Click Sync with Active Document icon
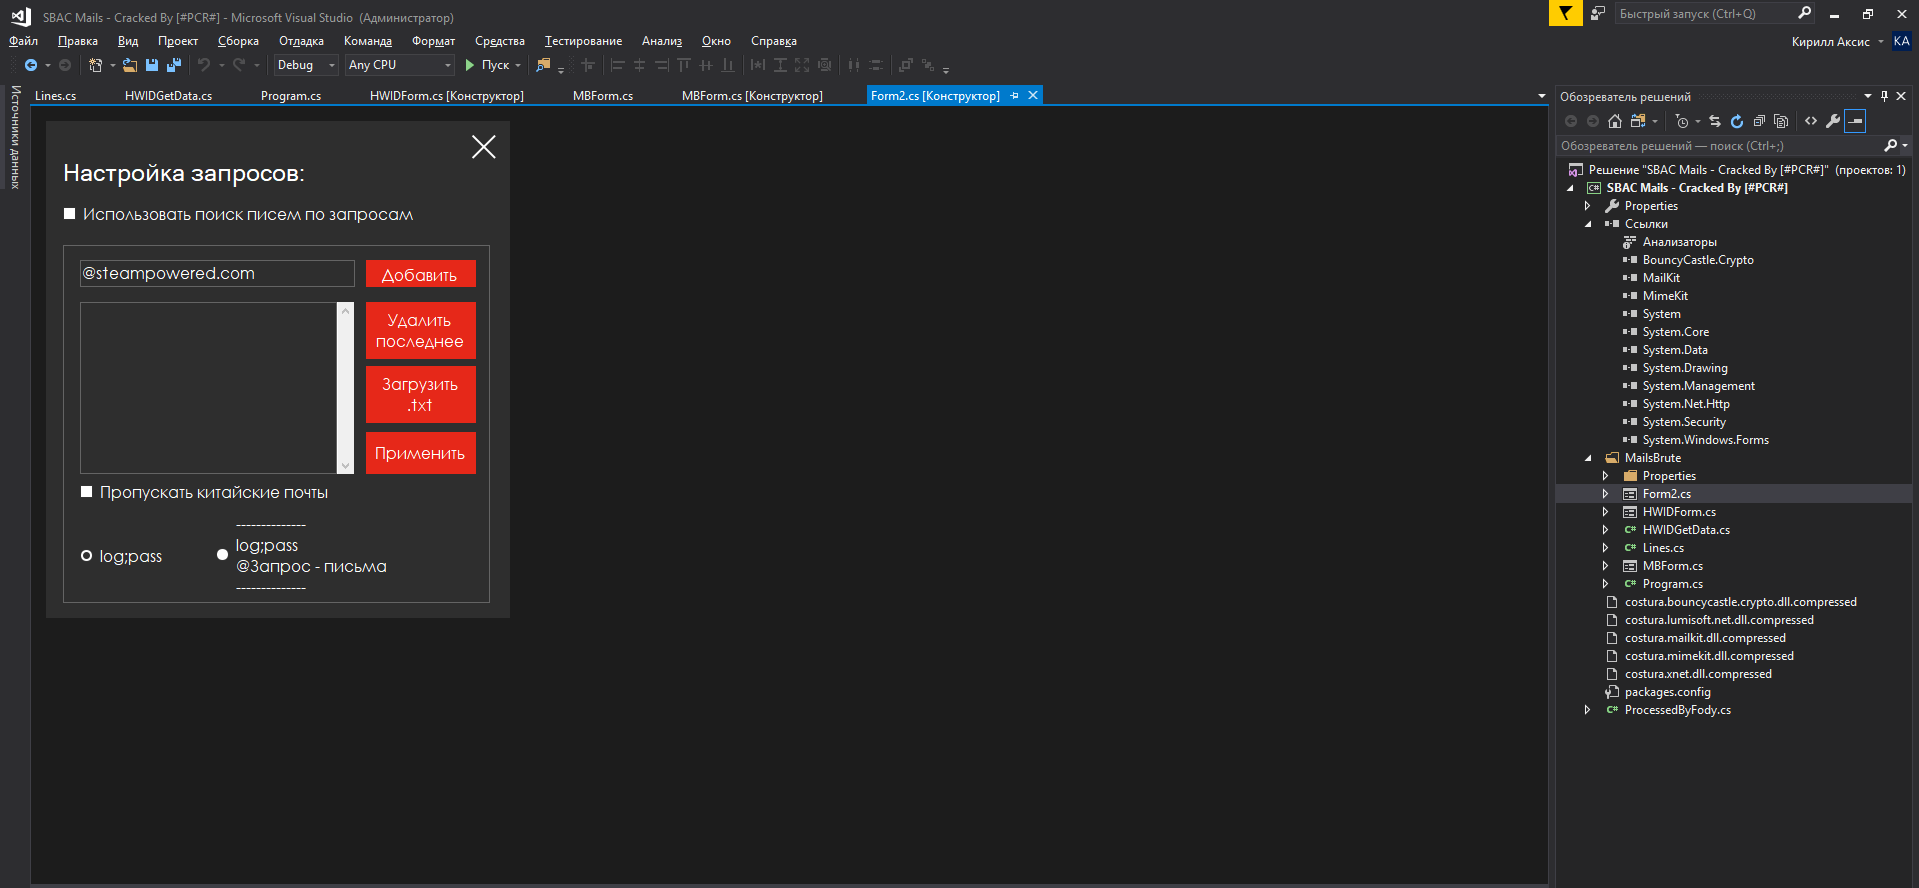This screenshot has height=888, width=1919. point(1715,121)
